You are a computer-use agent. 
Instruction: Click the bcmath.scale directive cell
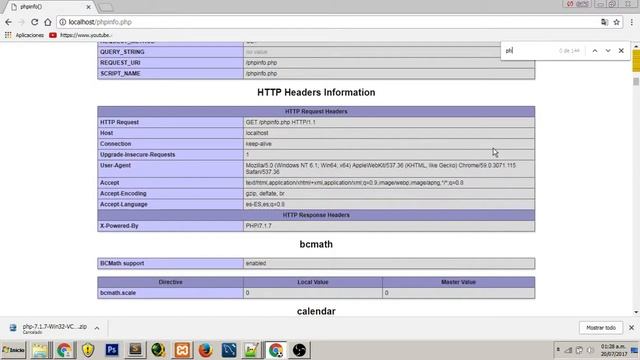(x=170, y=293)
